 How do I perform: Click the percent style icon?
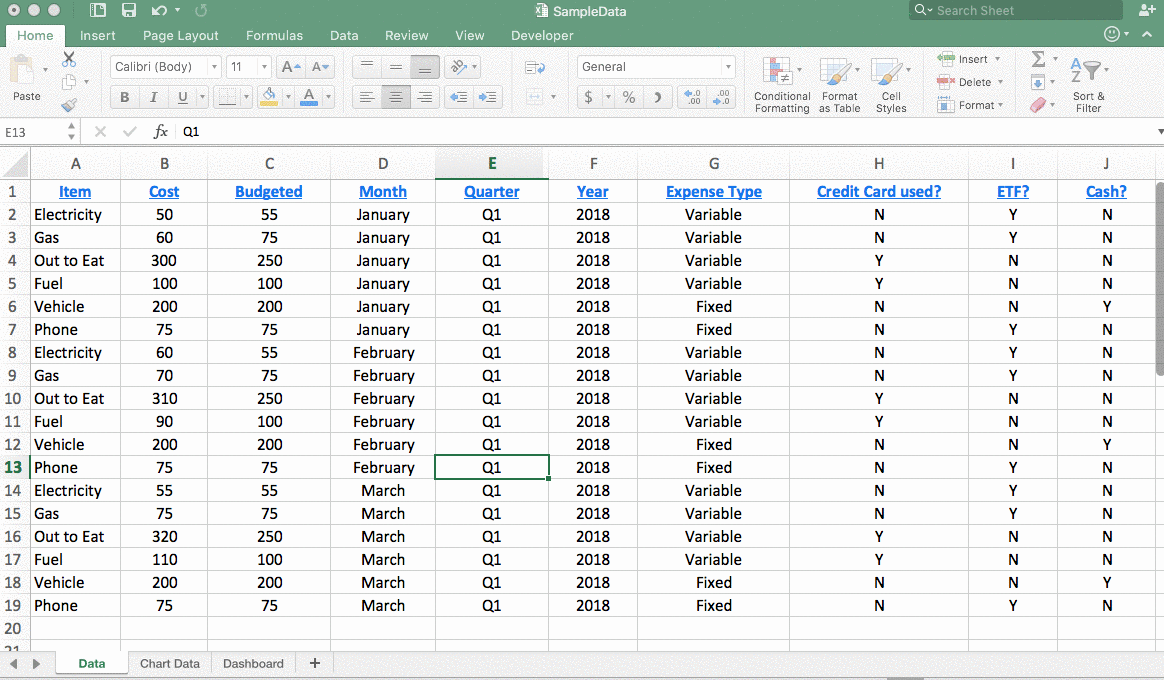tap(627, 98)
